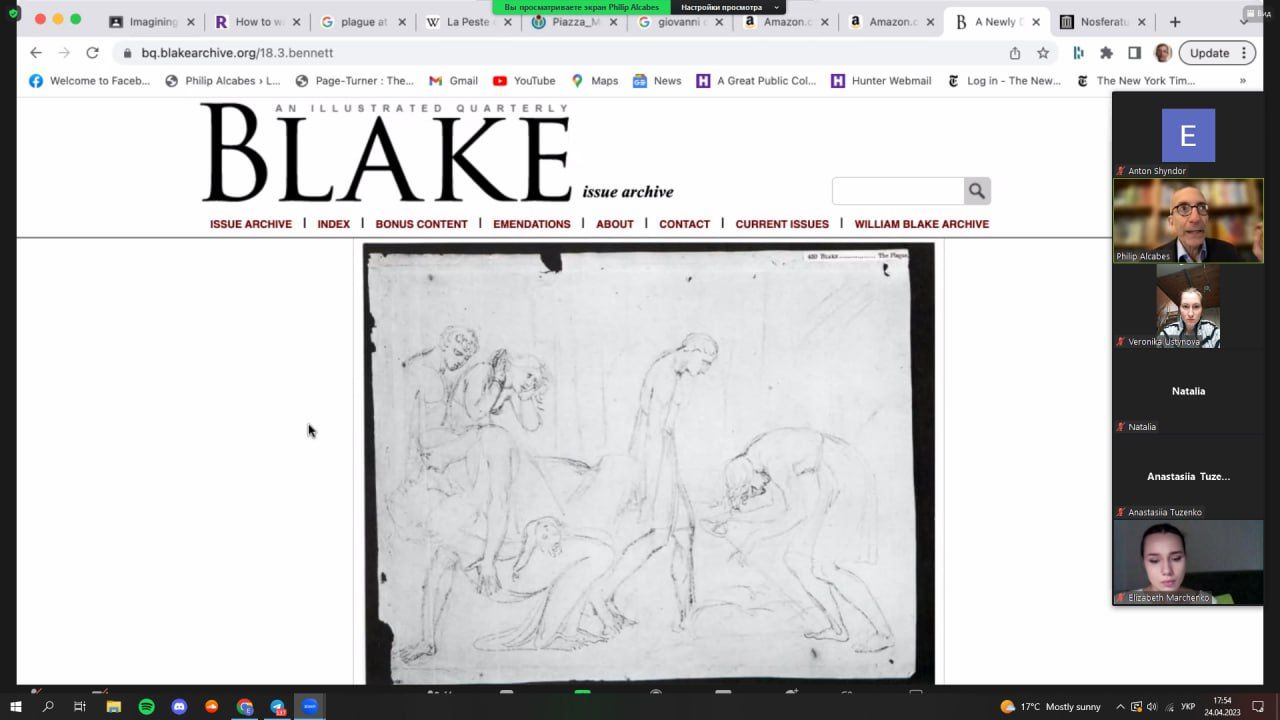Screen dimensions: 1280x720
Task: Close the Imagining tab
Action: pos(191,22)
